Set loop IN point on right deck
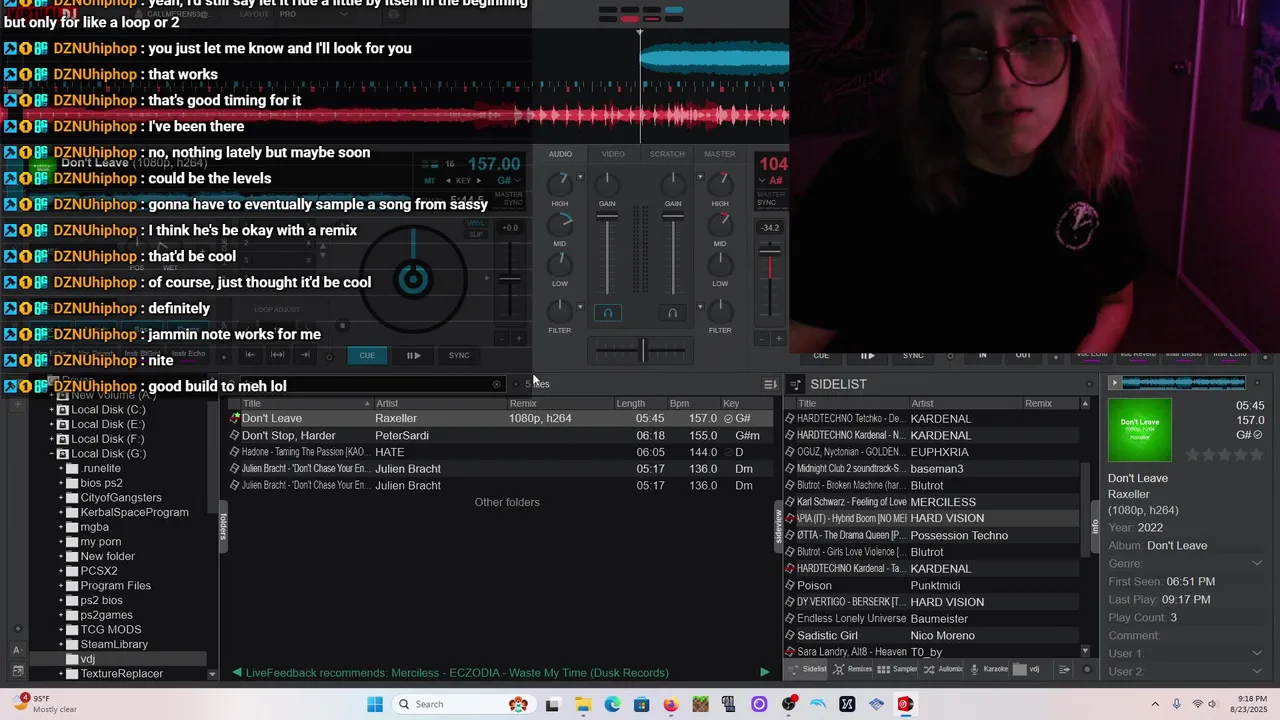The width and height of the screenshot is (1280, 720). point(983,355)
